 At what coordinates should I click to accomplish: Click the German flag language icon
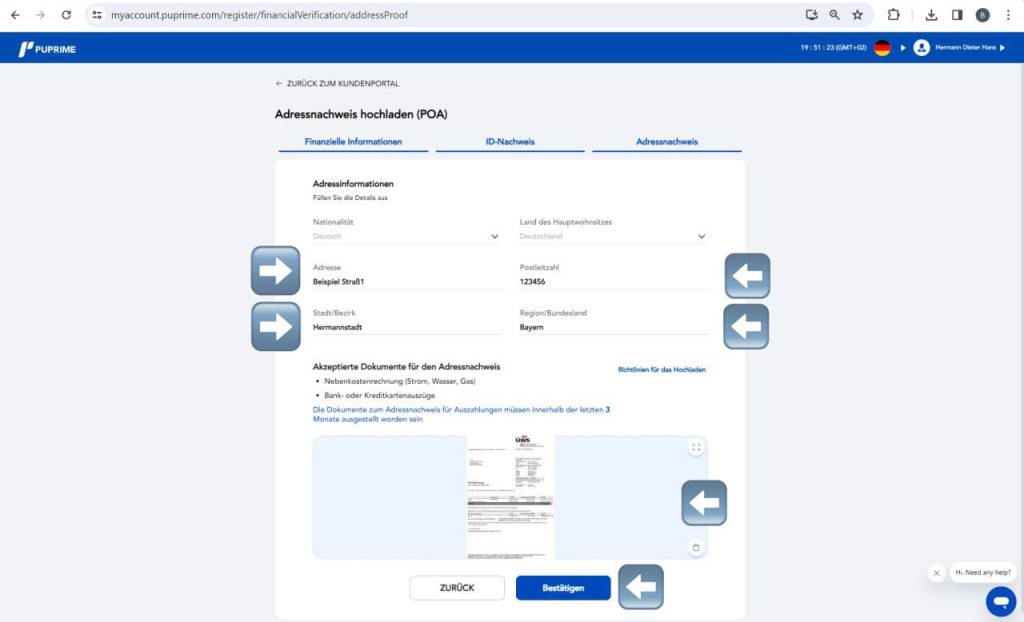pos(882,48)
